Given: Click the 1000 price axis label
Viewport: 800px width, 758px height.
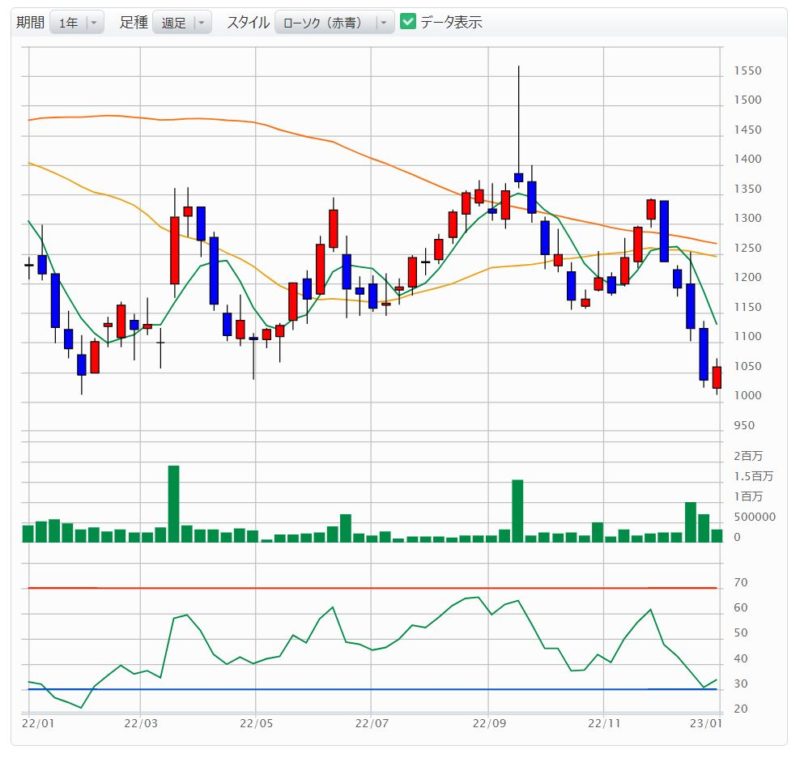Looking at the screenshot, I should tap(747, 396).
